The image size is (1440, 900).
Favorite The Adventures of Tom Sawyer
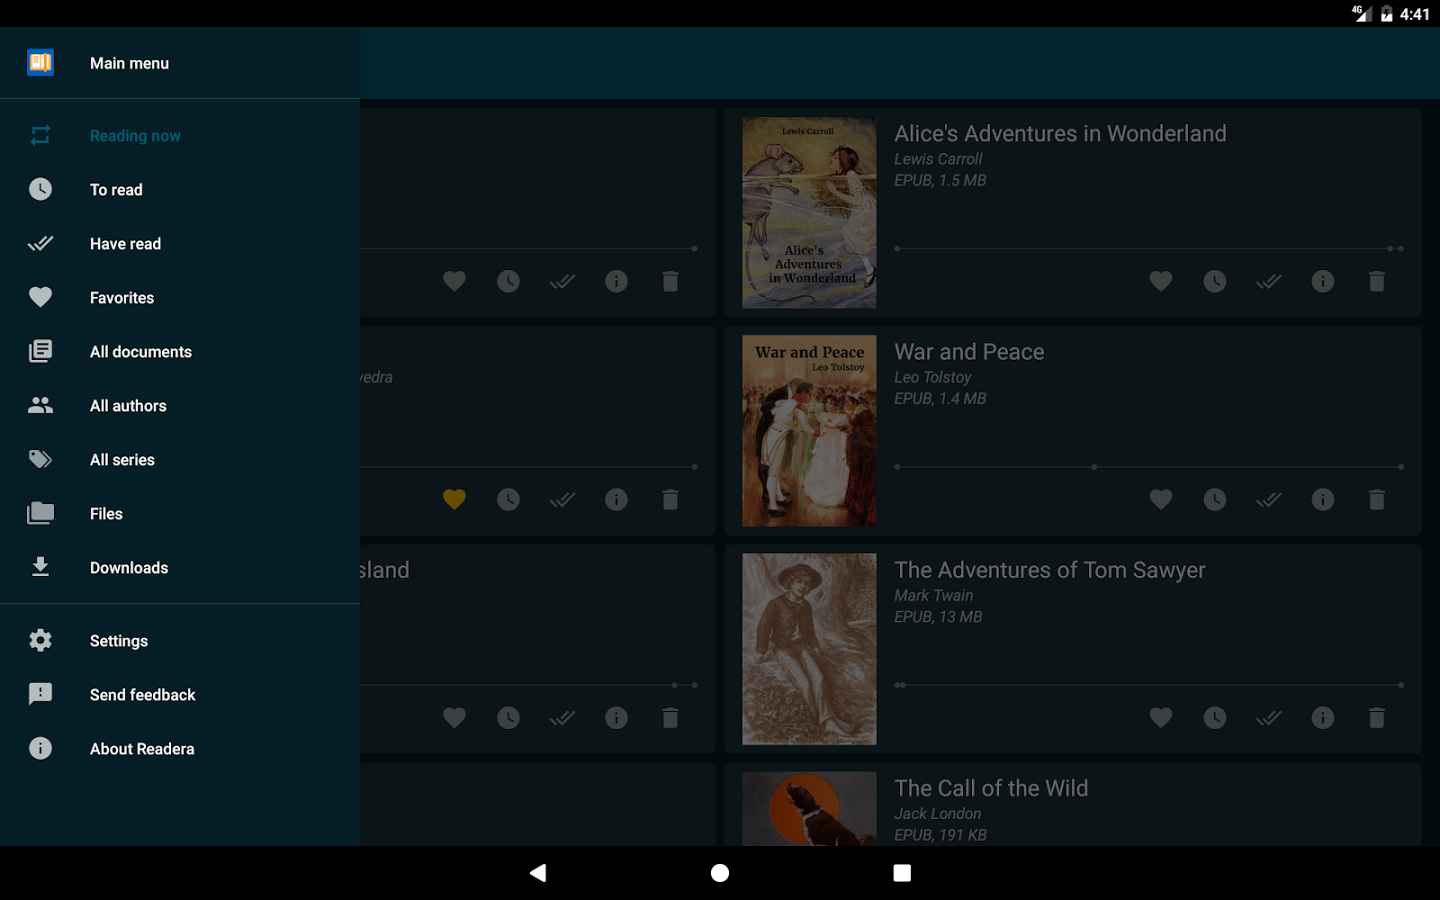1160,718
